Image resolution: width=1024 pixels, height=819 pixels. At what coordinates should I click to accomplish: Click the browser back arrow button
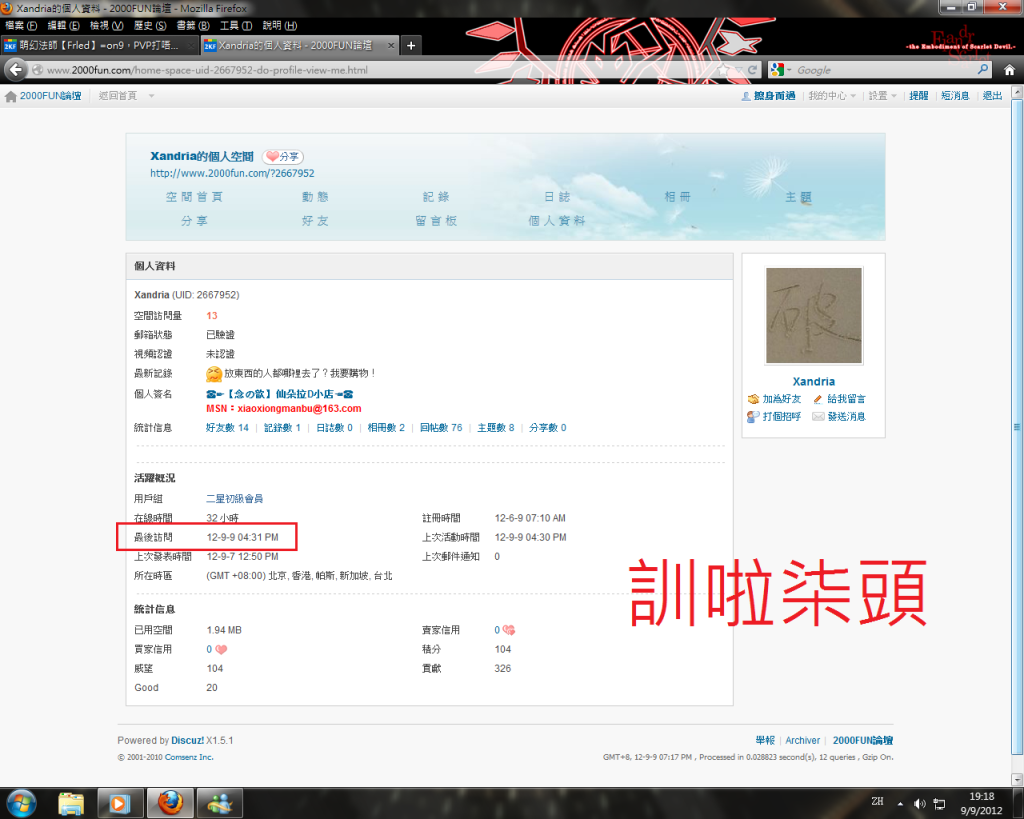coord(16,70)
